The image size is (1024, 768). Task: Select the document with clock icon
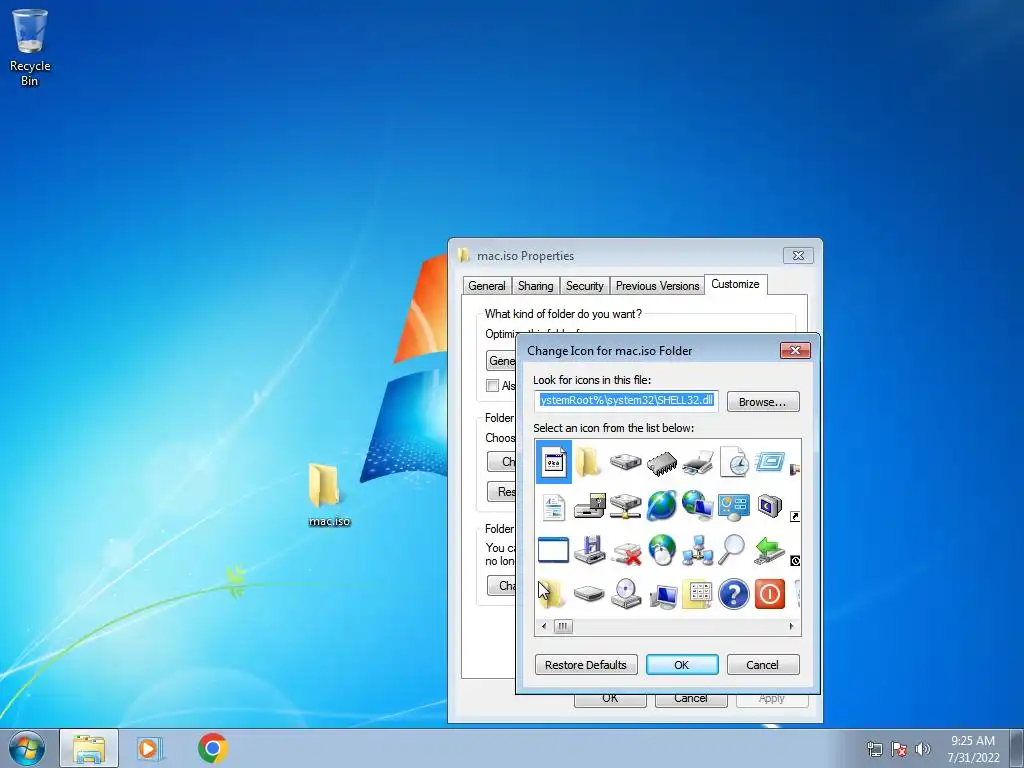pyautogui.click(x=734, y=462)
